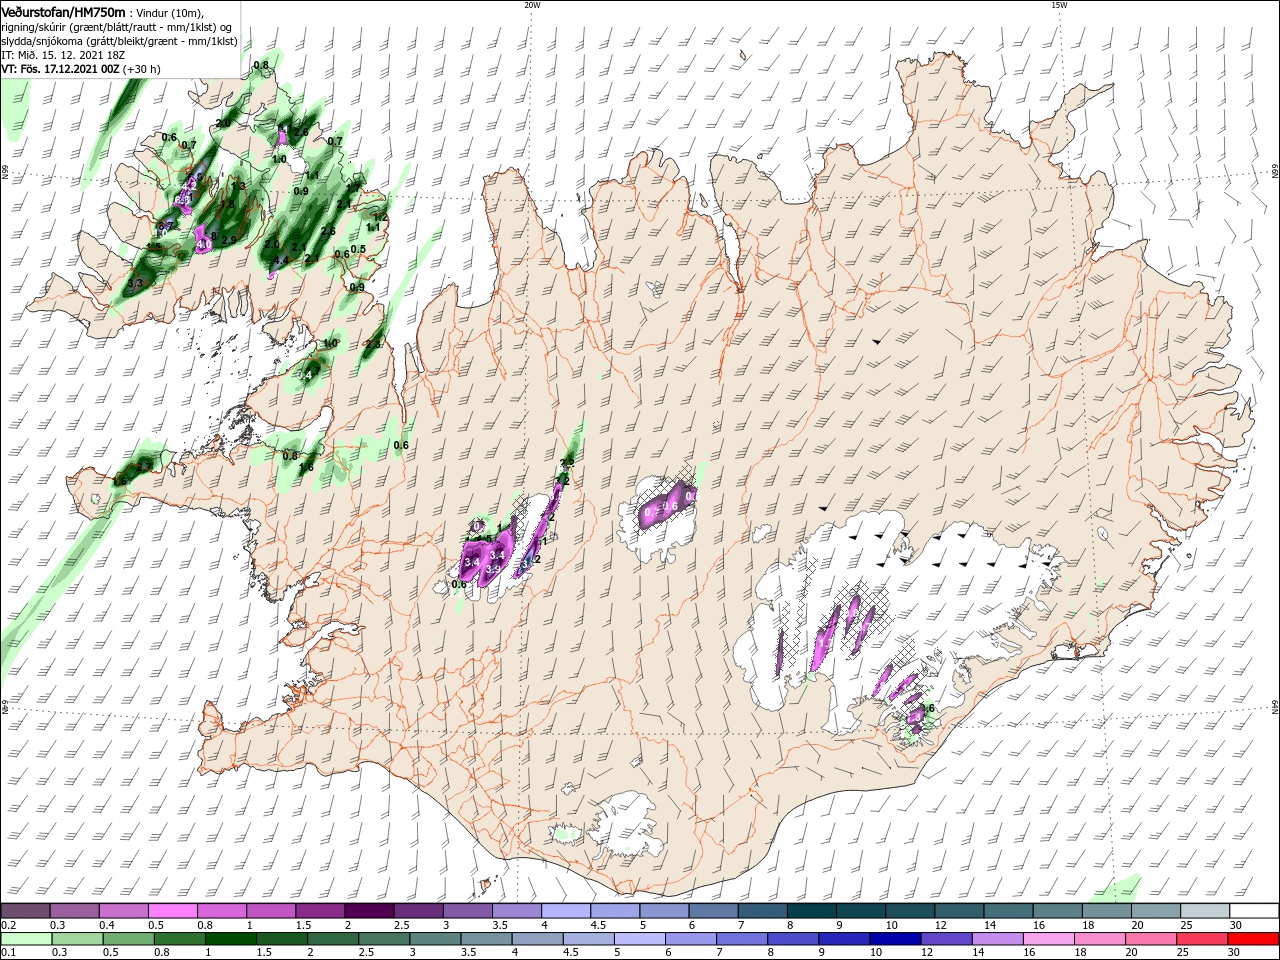Click the 3.3 precipitation value on the map
The height and width of the screenshot is (960, 1280).
(135, 283)
